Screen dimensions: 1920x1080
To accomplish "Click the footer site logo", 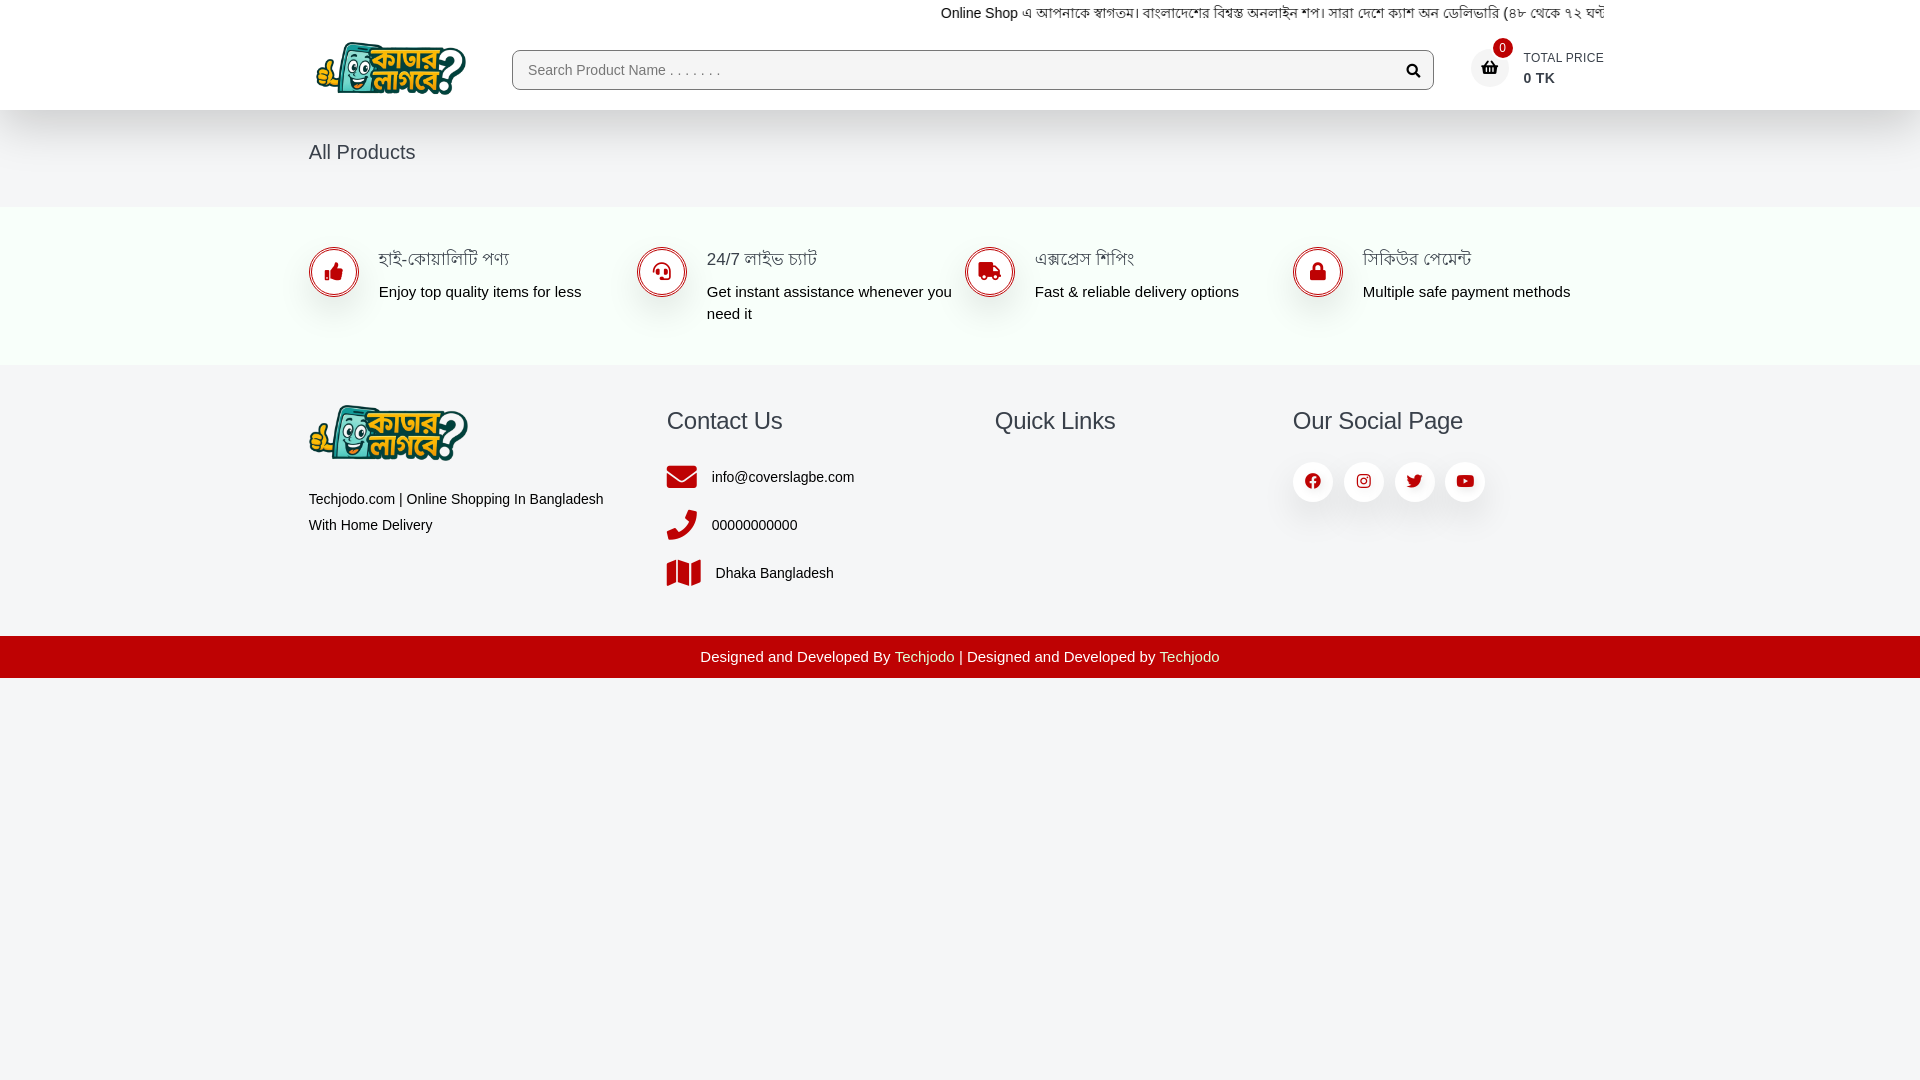I will tap(388, 433).
